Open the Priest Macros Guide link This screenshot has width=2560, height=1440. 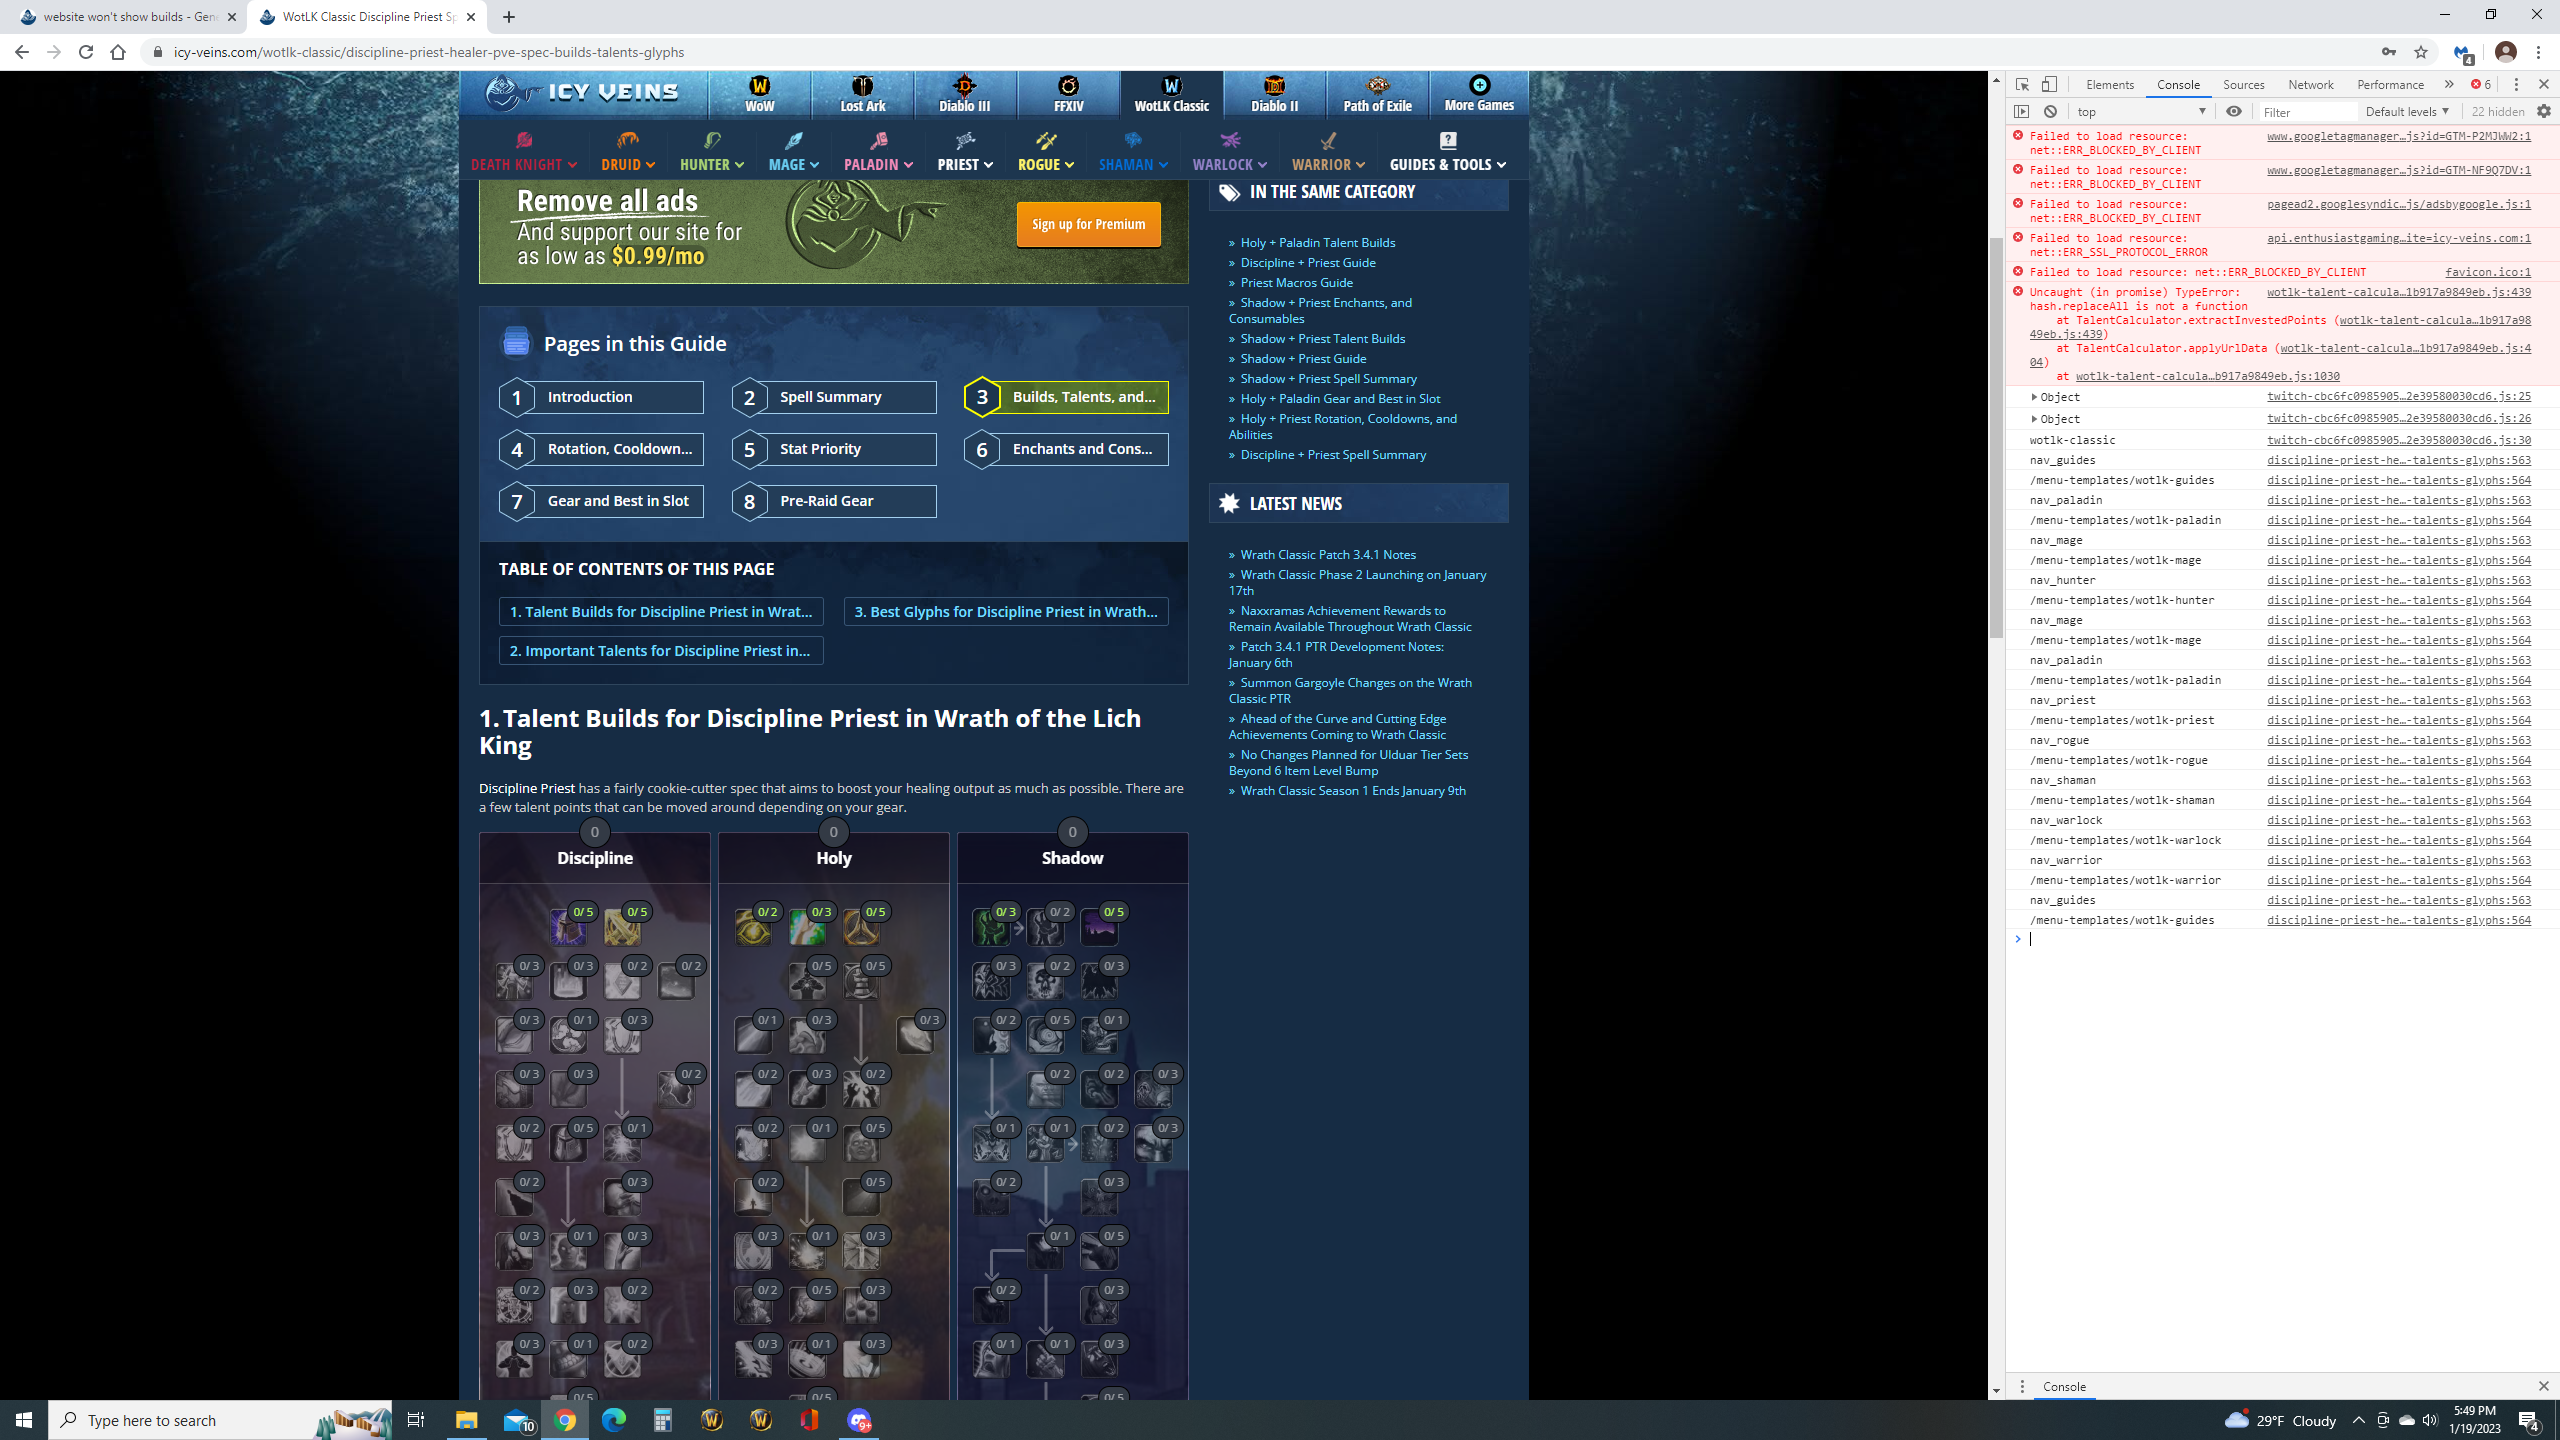(1296, 283)
